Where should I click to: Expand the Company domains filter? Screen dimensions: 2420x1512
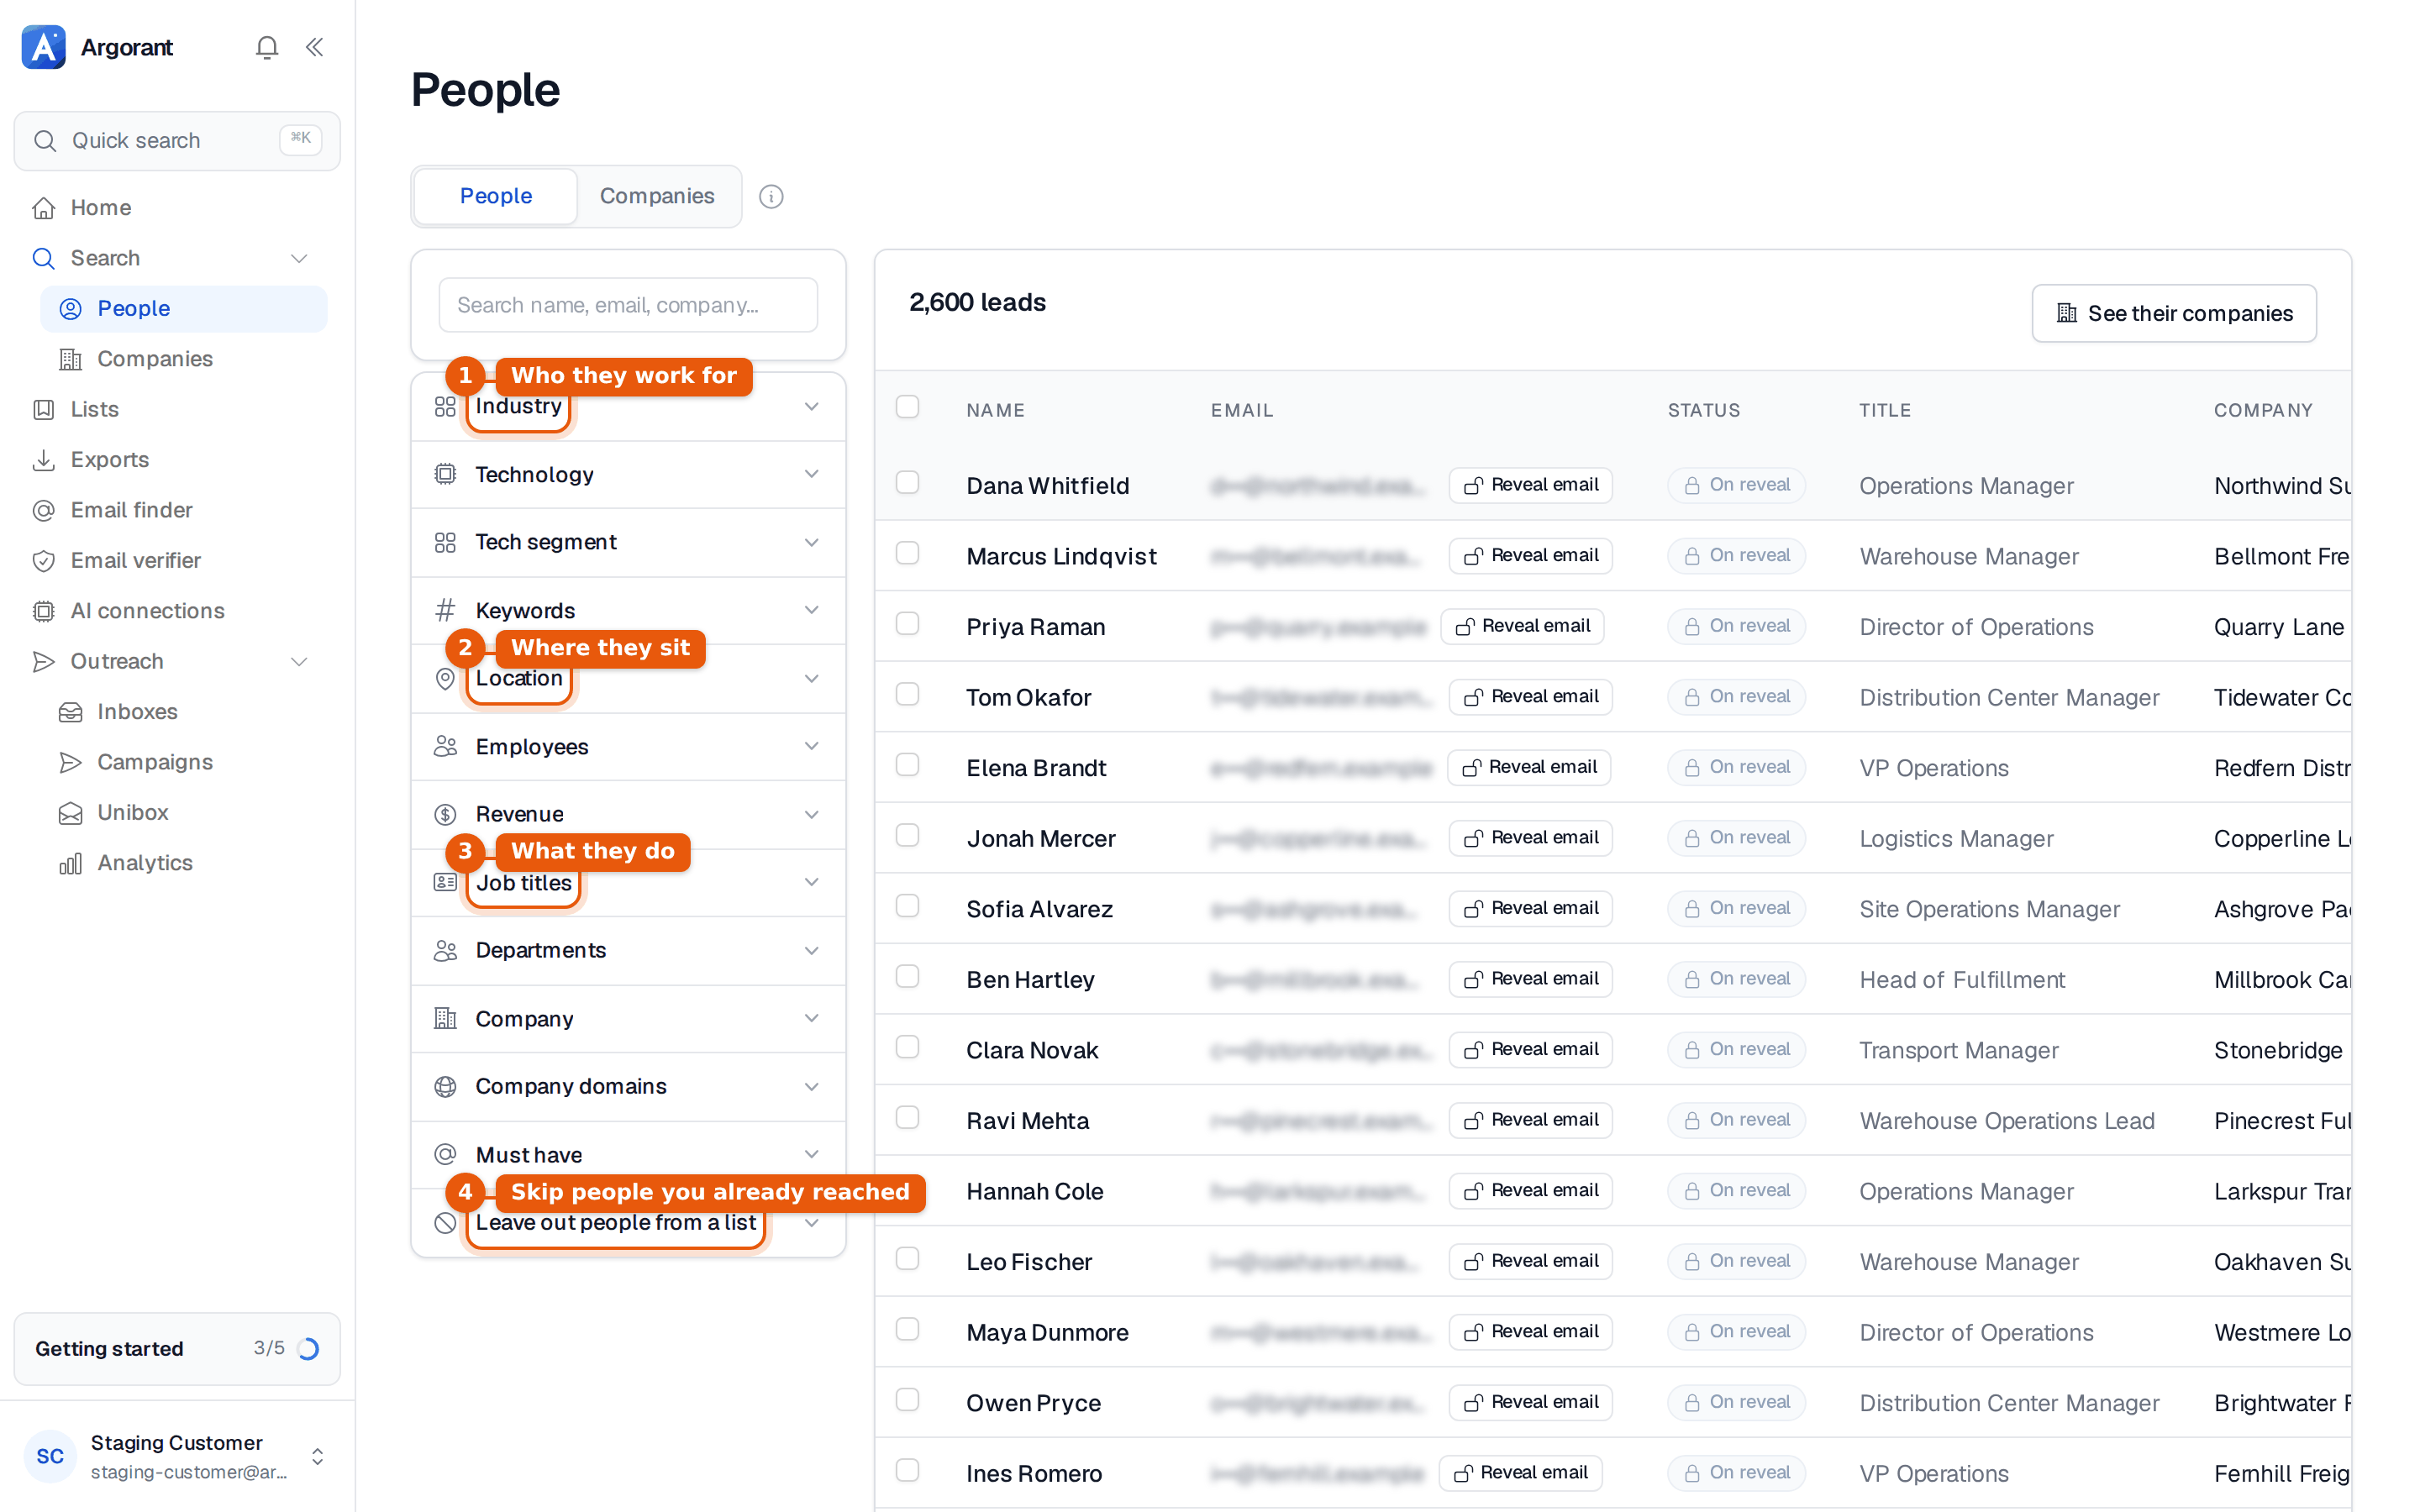coord(629,1086)
